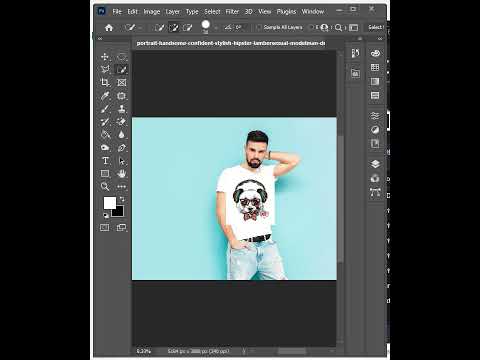This screenshot has height=360, width=480.
Task: Open the Paths panel icon
Action: point(375,192)
